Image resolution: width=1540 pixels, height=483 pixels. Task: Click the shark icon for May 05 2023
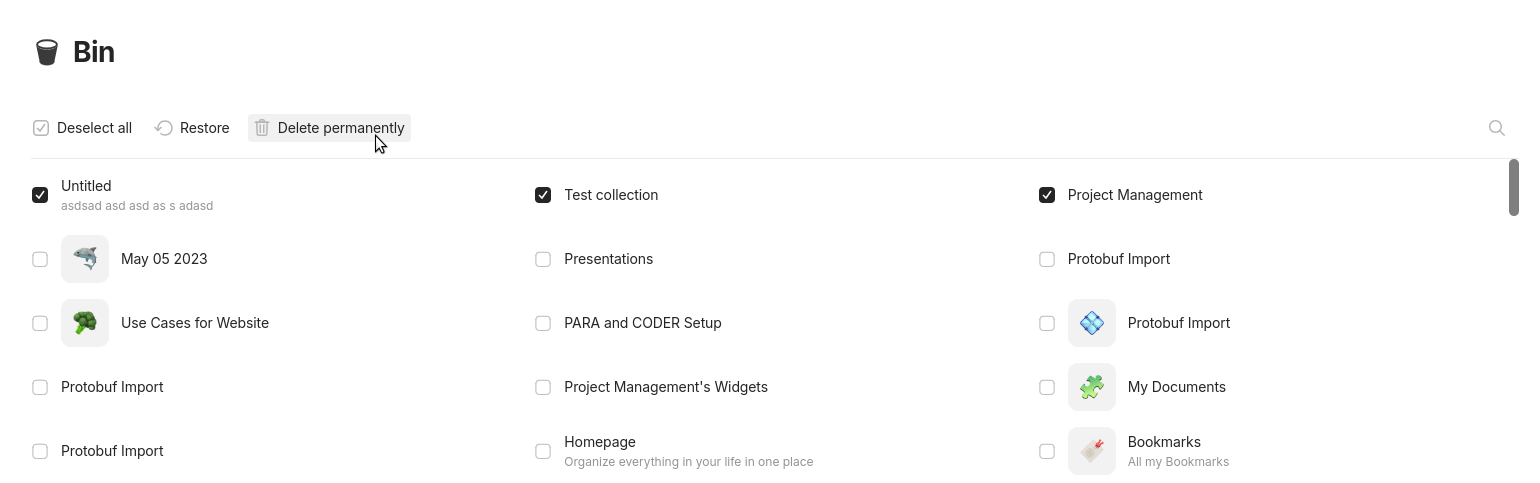85,259
